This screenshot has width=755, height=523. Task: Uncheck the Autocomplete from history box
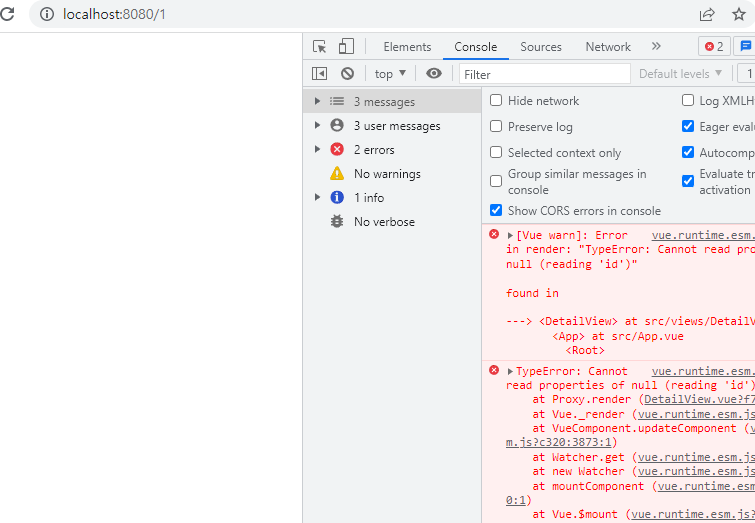pos(688,152)
